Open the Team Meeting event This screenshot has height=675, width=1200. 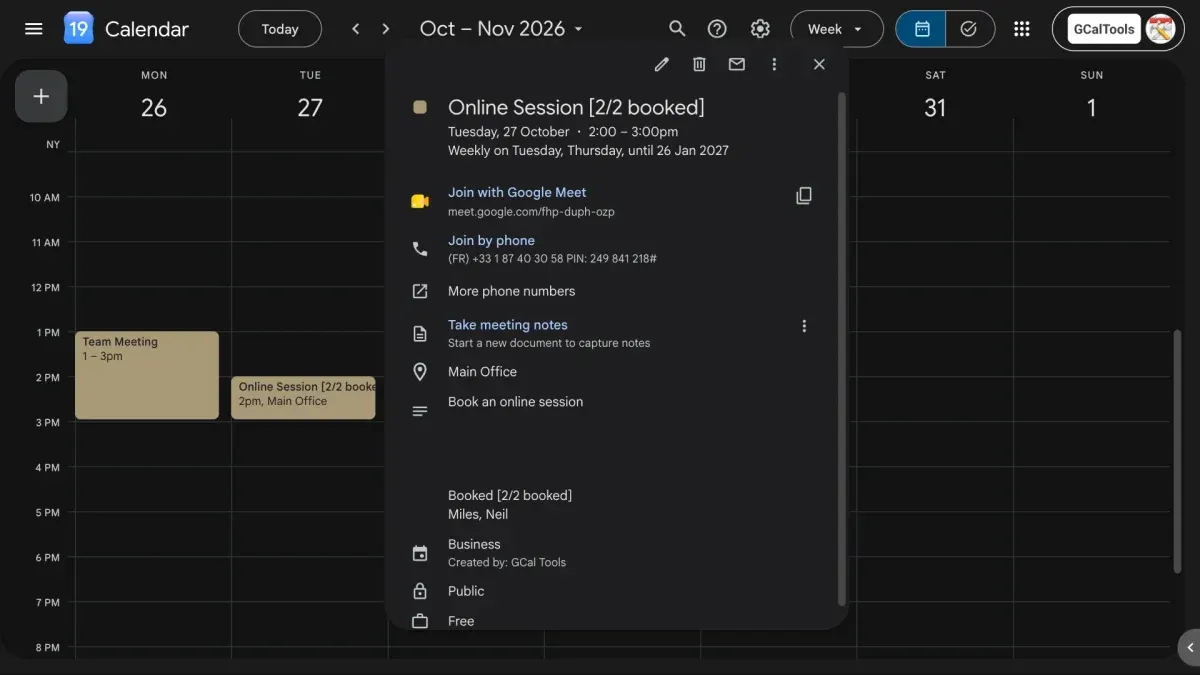coord(147,375)
